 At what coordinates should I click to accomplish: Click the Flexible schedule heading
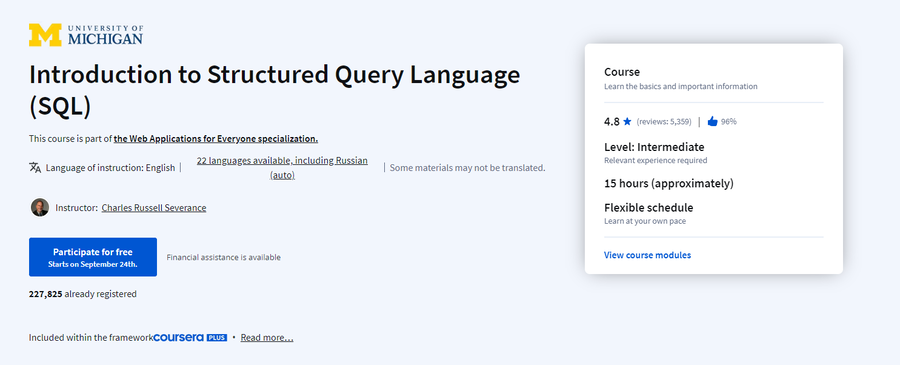tap(649, 208)
